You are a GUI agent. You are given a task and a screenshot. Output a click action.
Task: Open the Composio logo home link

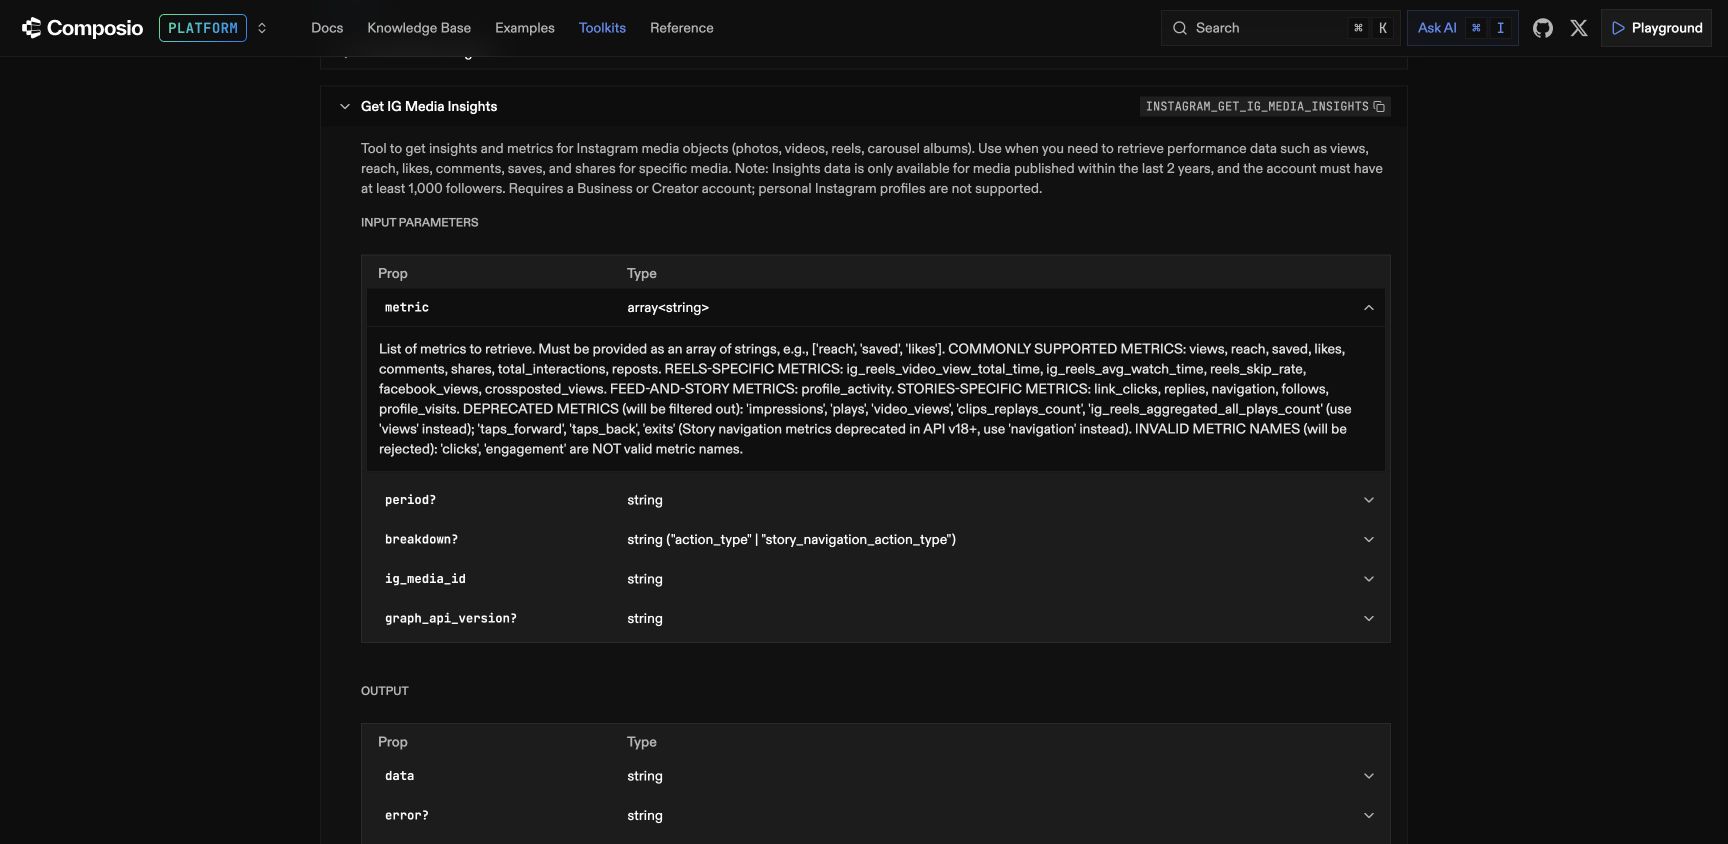pyautogui.click(x=82, y=28)
